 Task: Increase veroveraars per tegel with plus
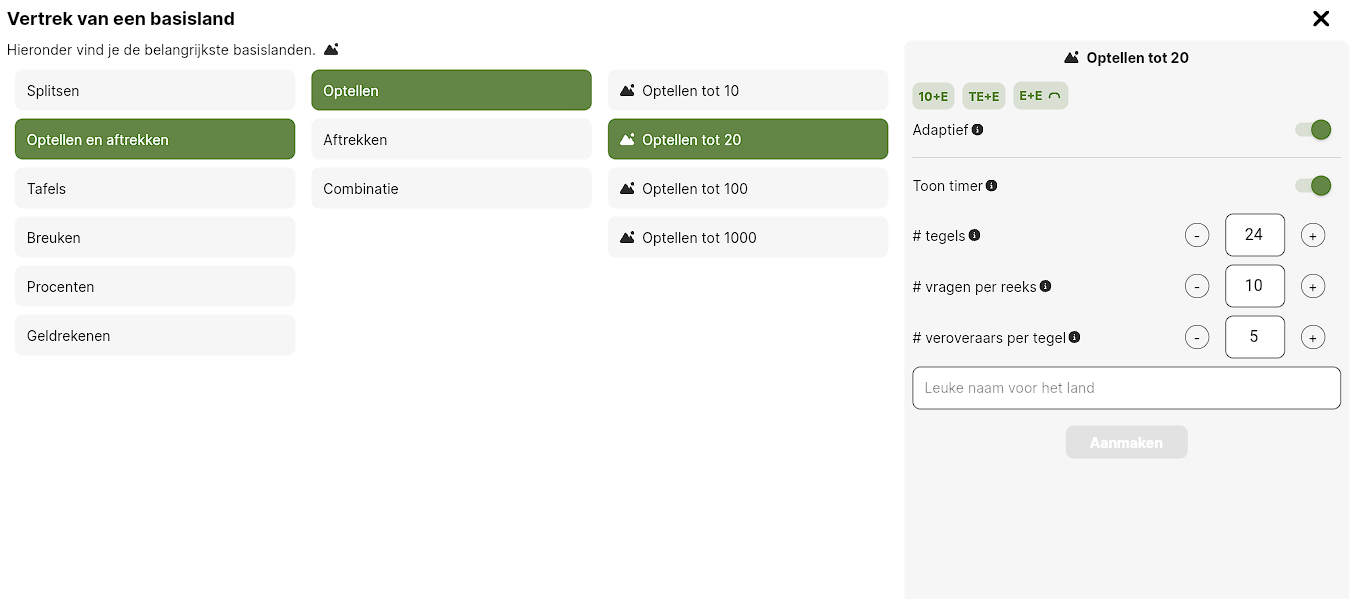coord(1313,338)
